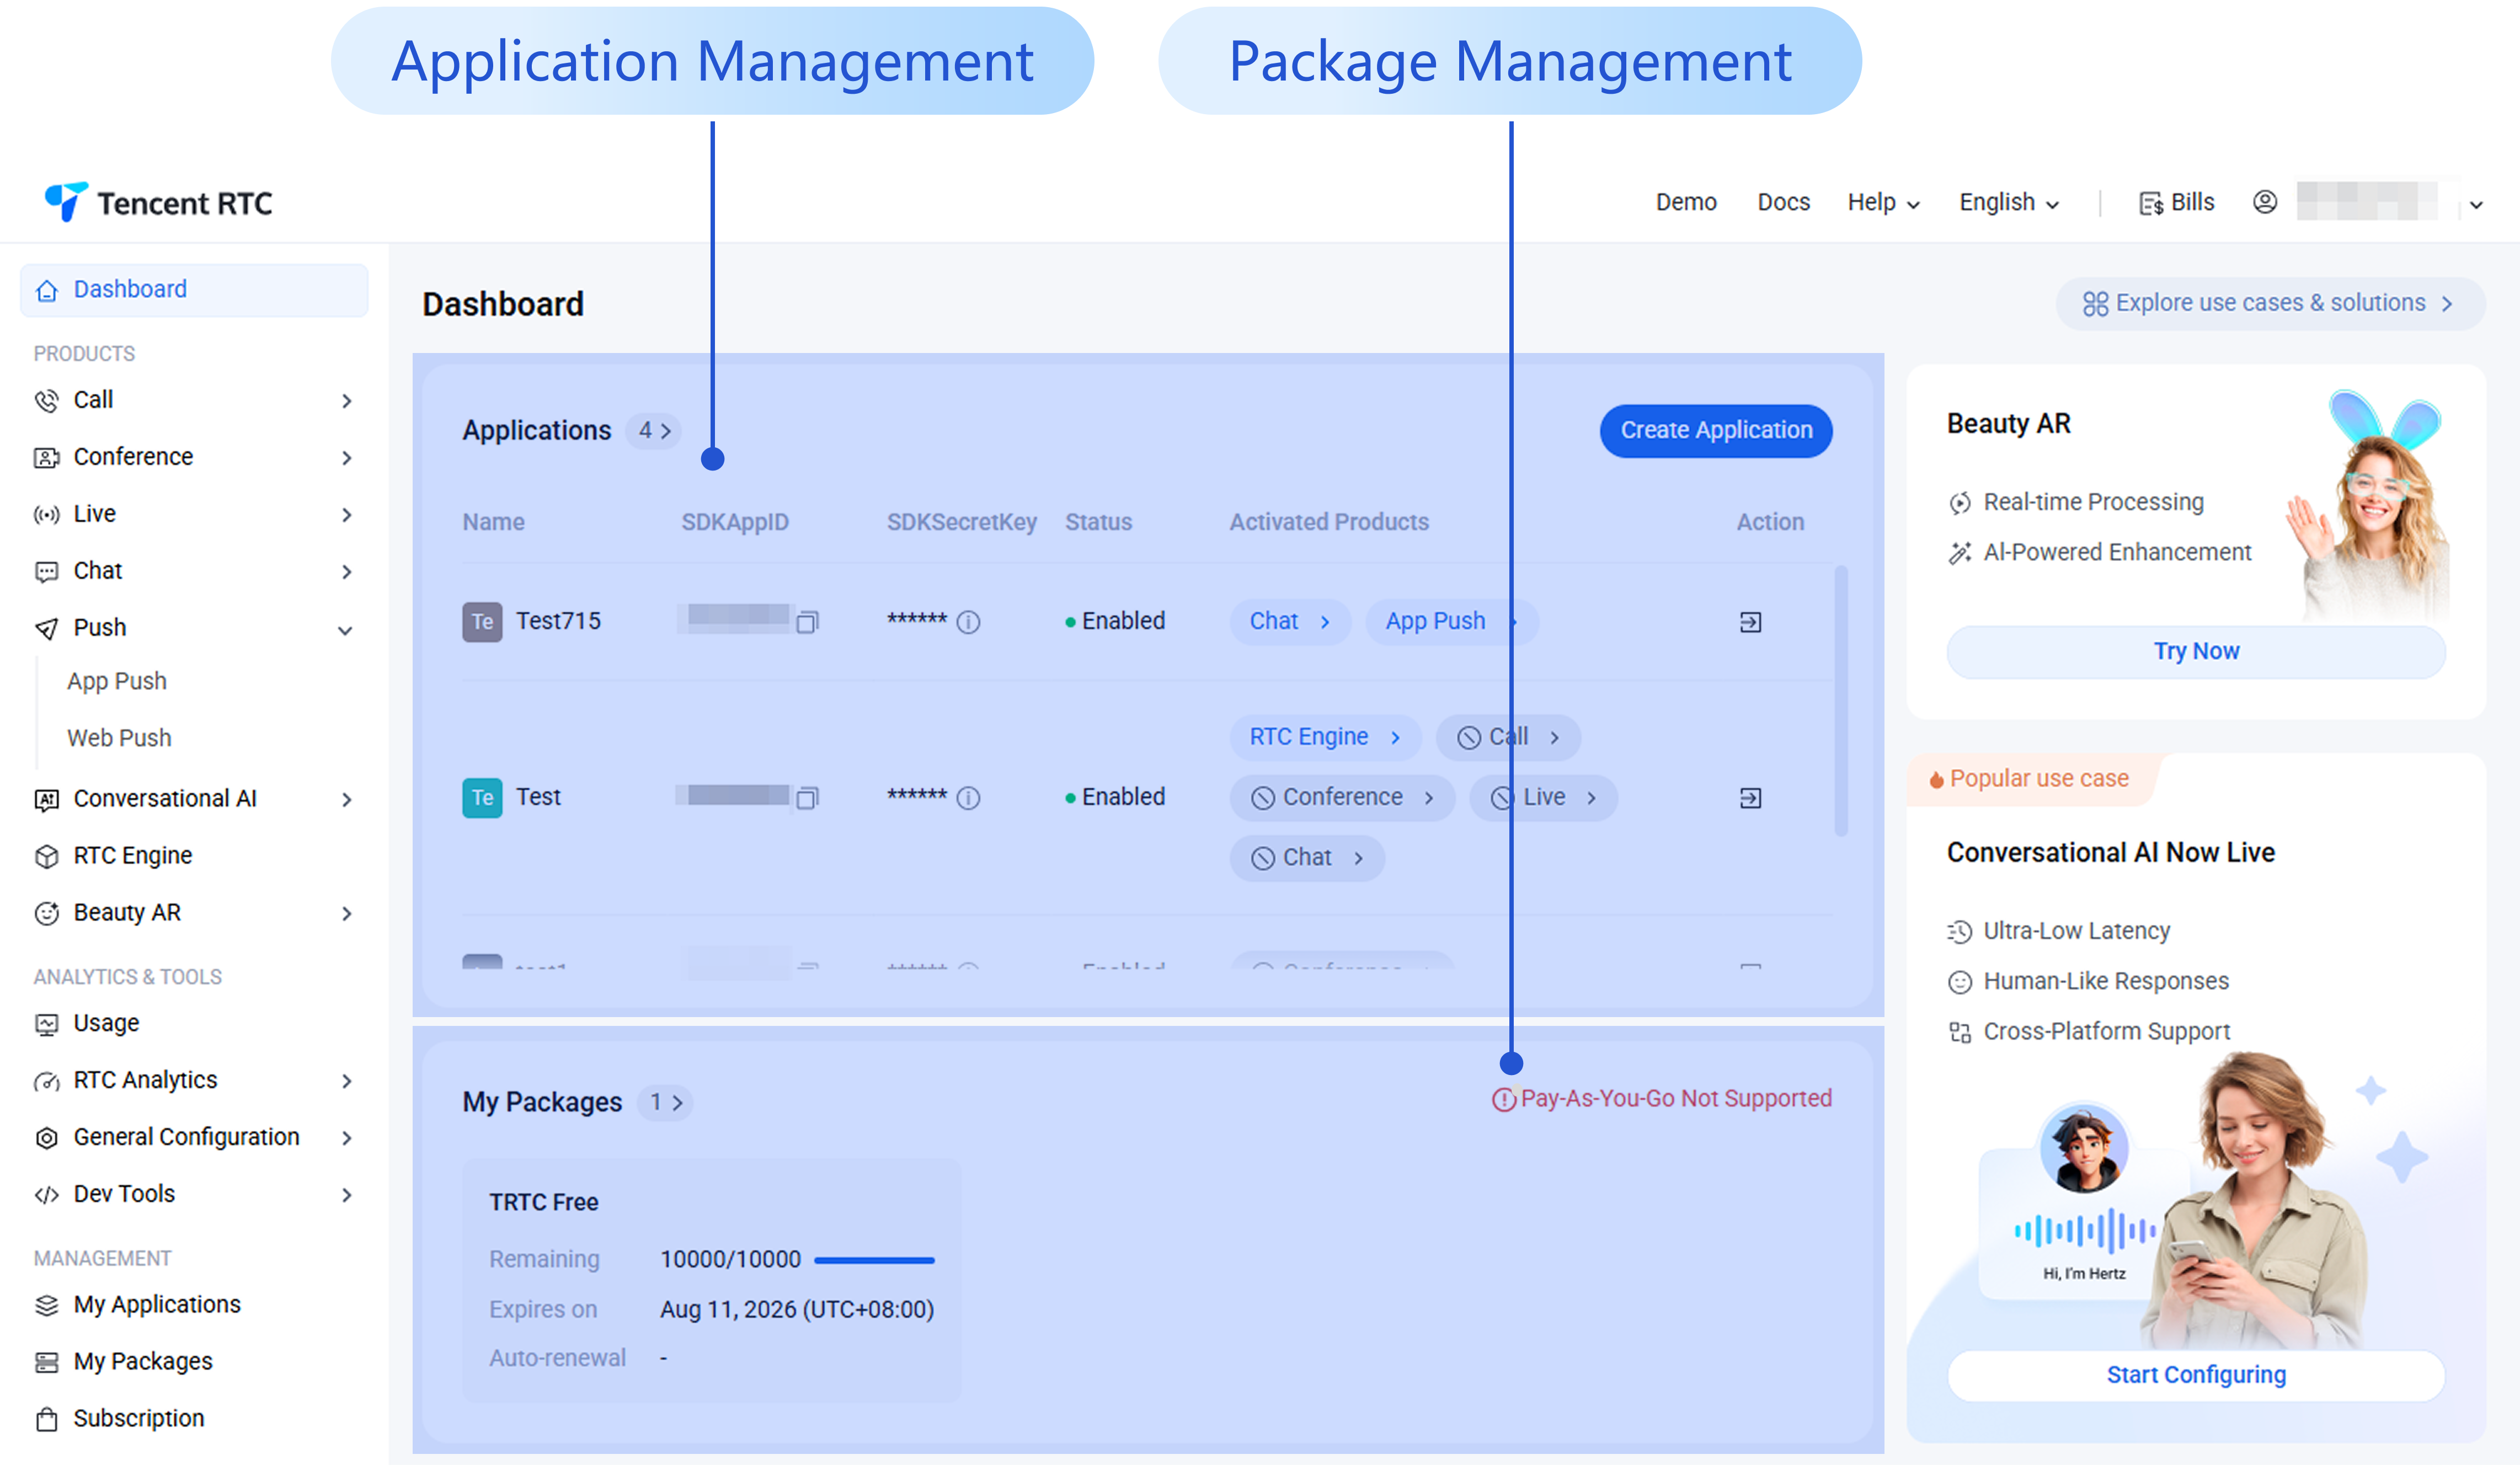
Task: Copy SDKAppID for Test715
Action: coord(808,622)
